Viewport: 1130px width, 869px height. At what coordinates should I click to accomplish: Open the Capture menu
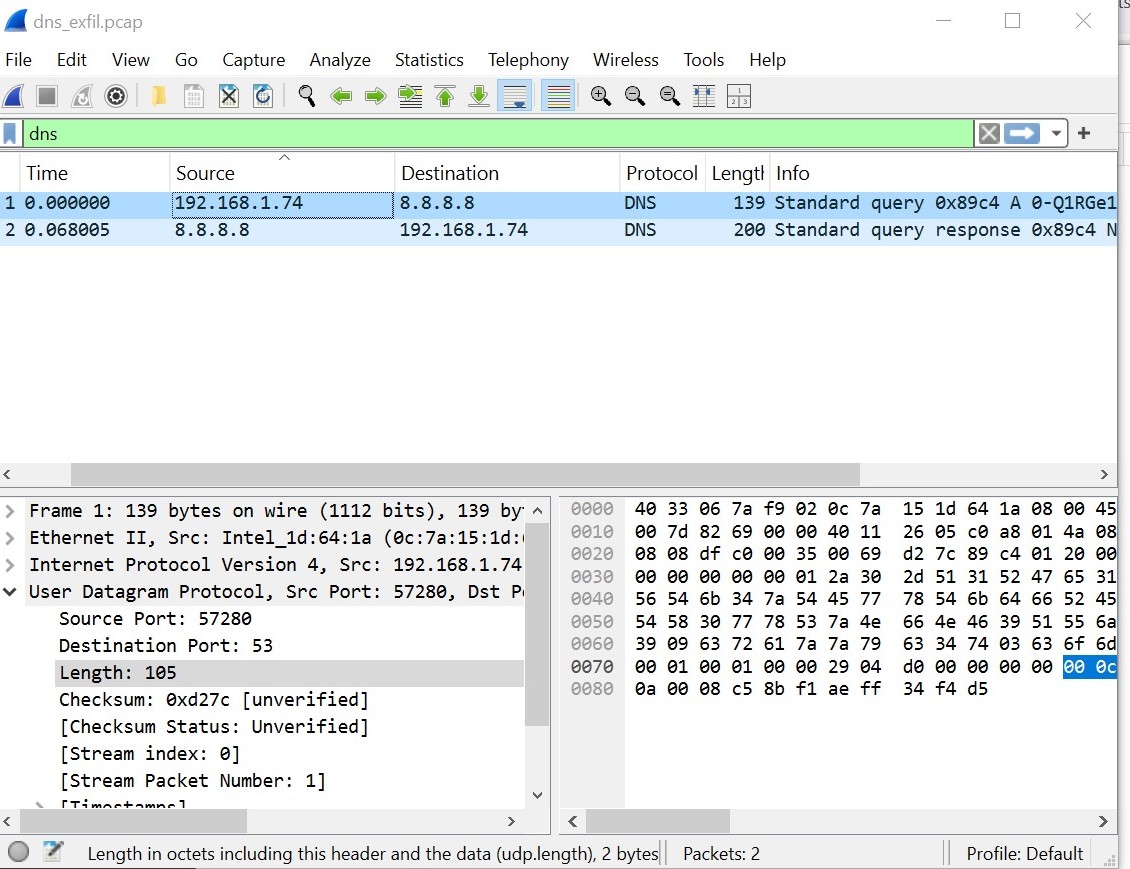point(254,60)
